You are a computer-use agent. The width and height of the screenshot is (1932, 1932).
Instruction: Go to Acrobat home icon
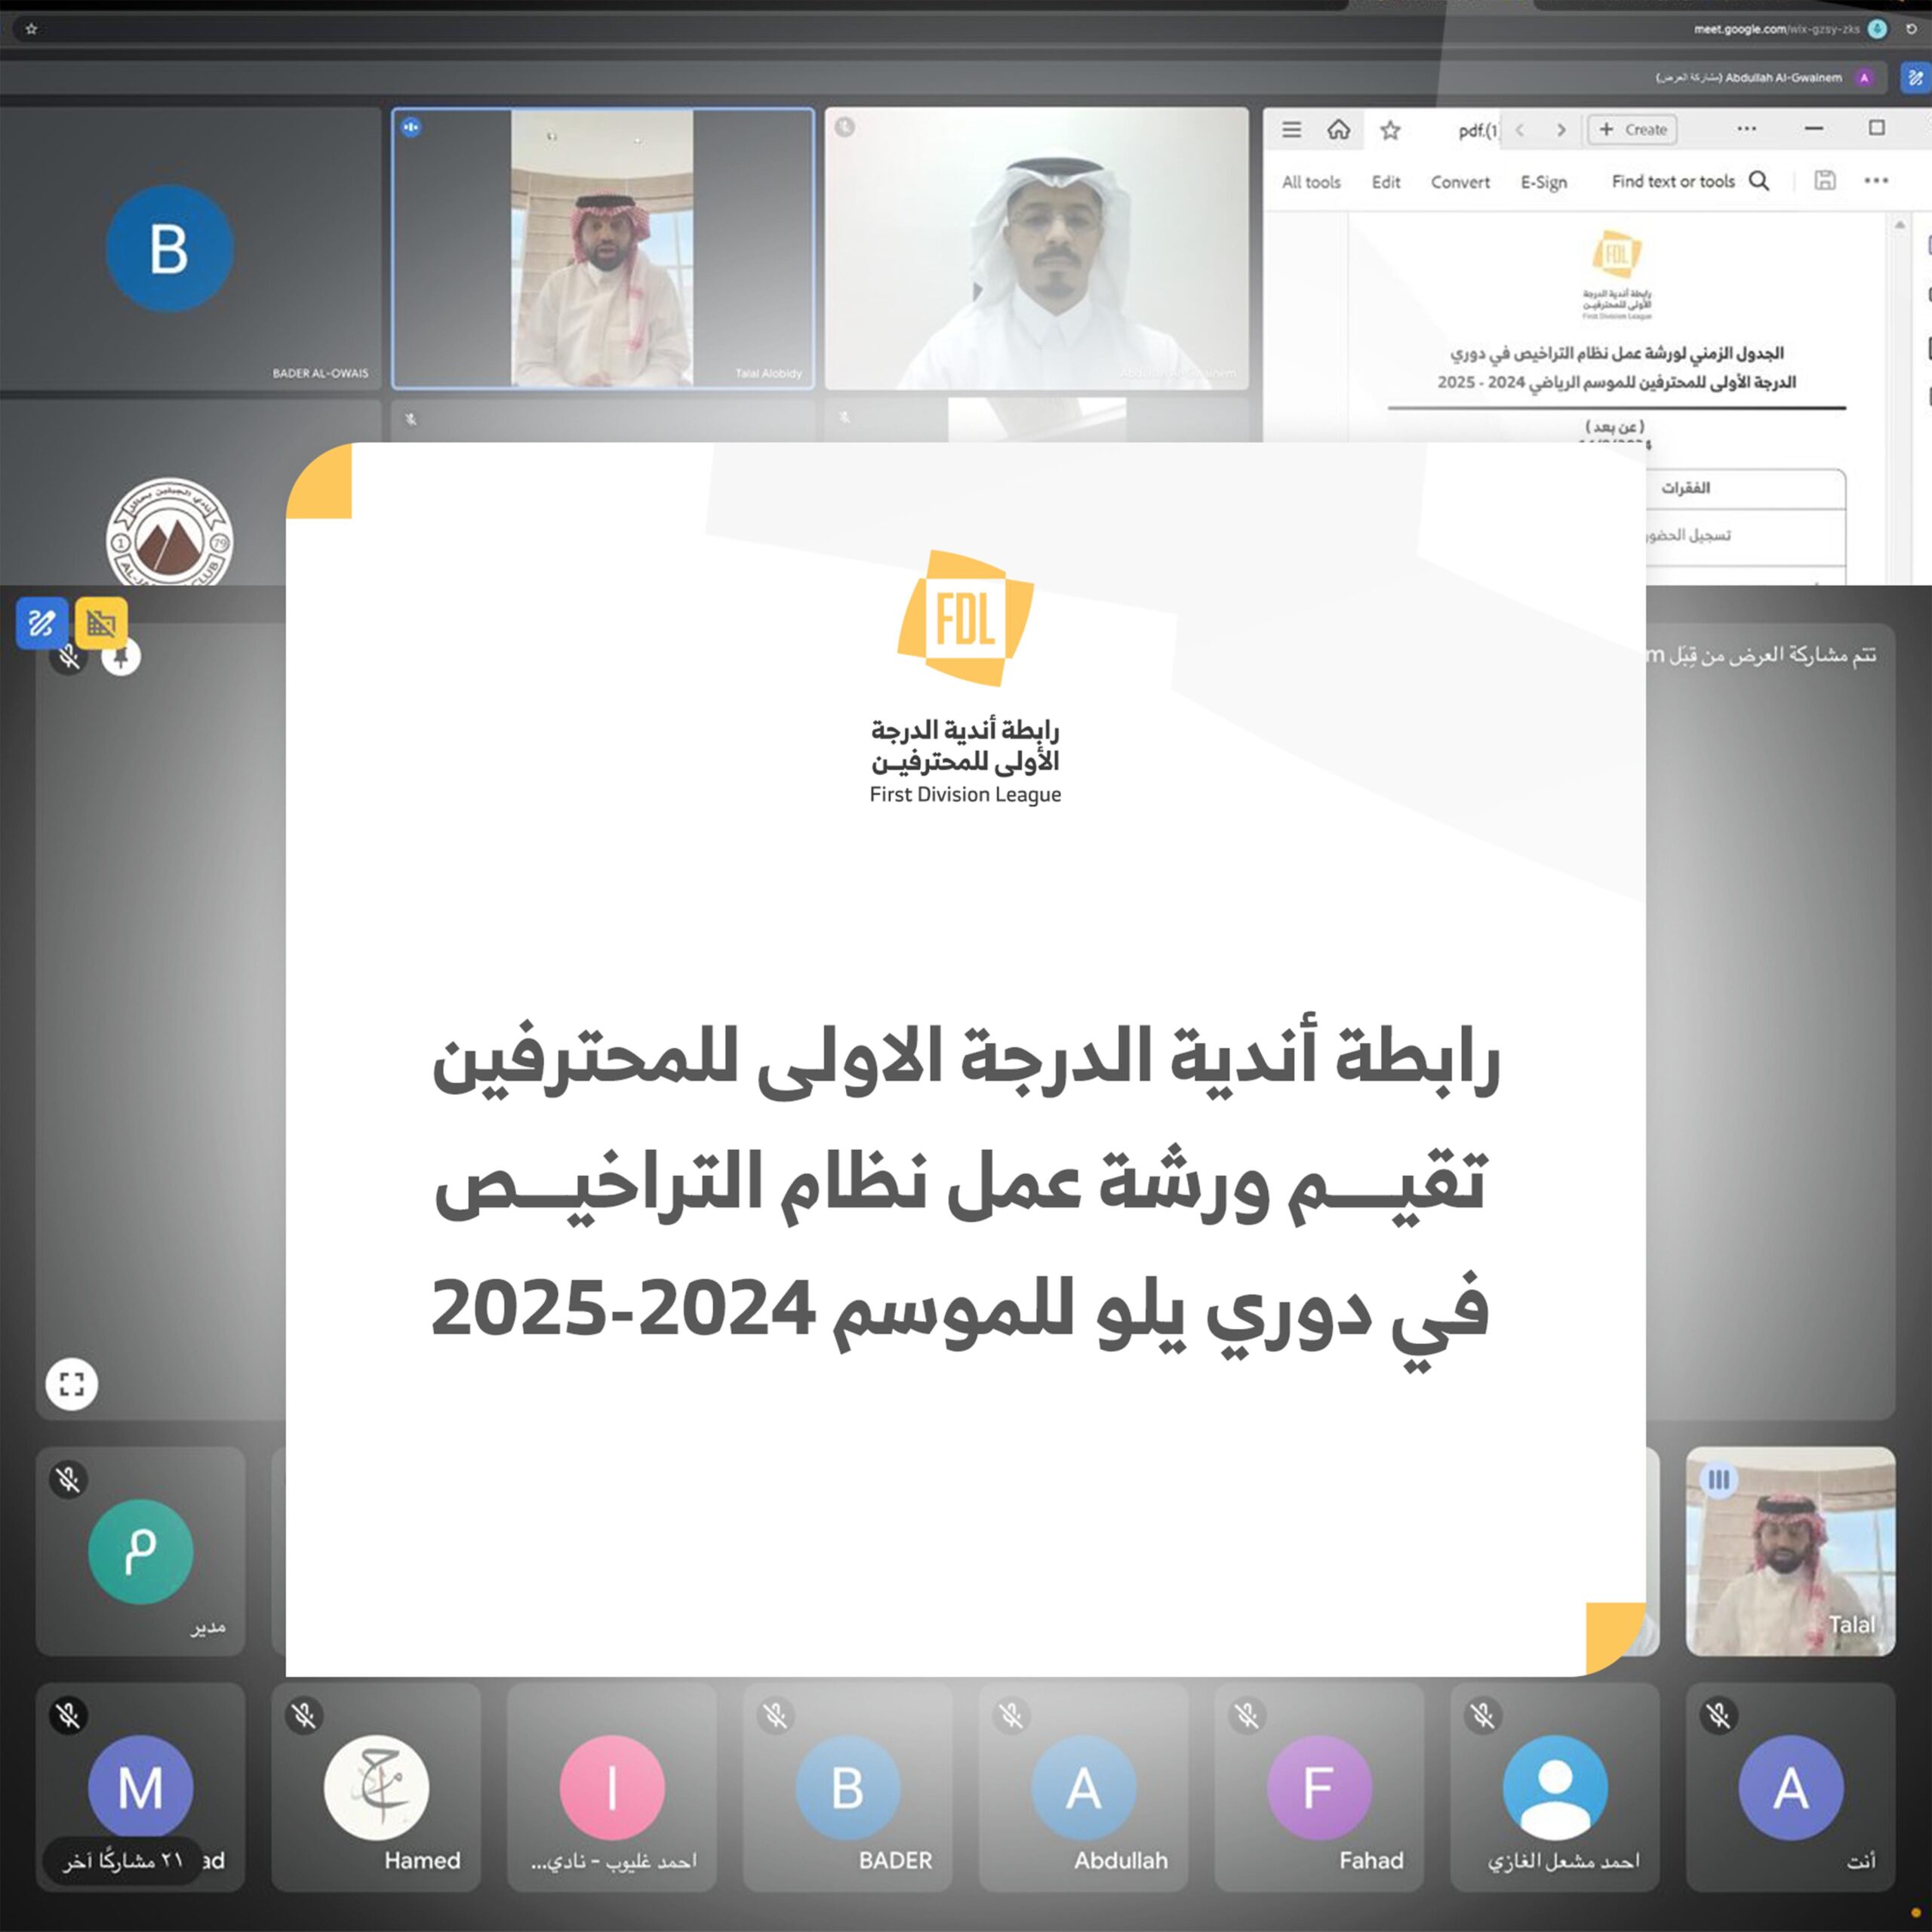tap(1338, 129)
